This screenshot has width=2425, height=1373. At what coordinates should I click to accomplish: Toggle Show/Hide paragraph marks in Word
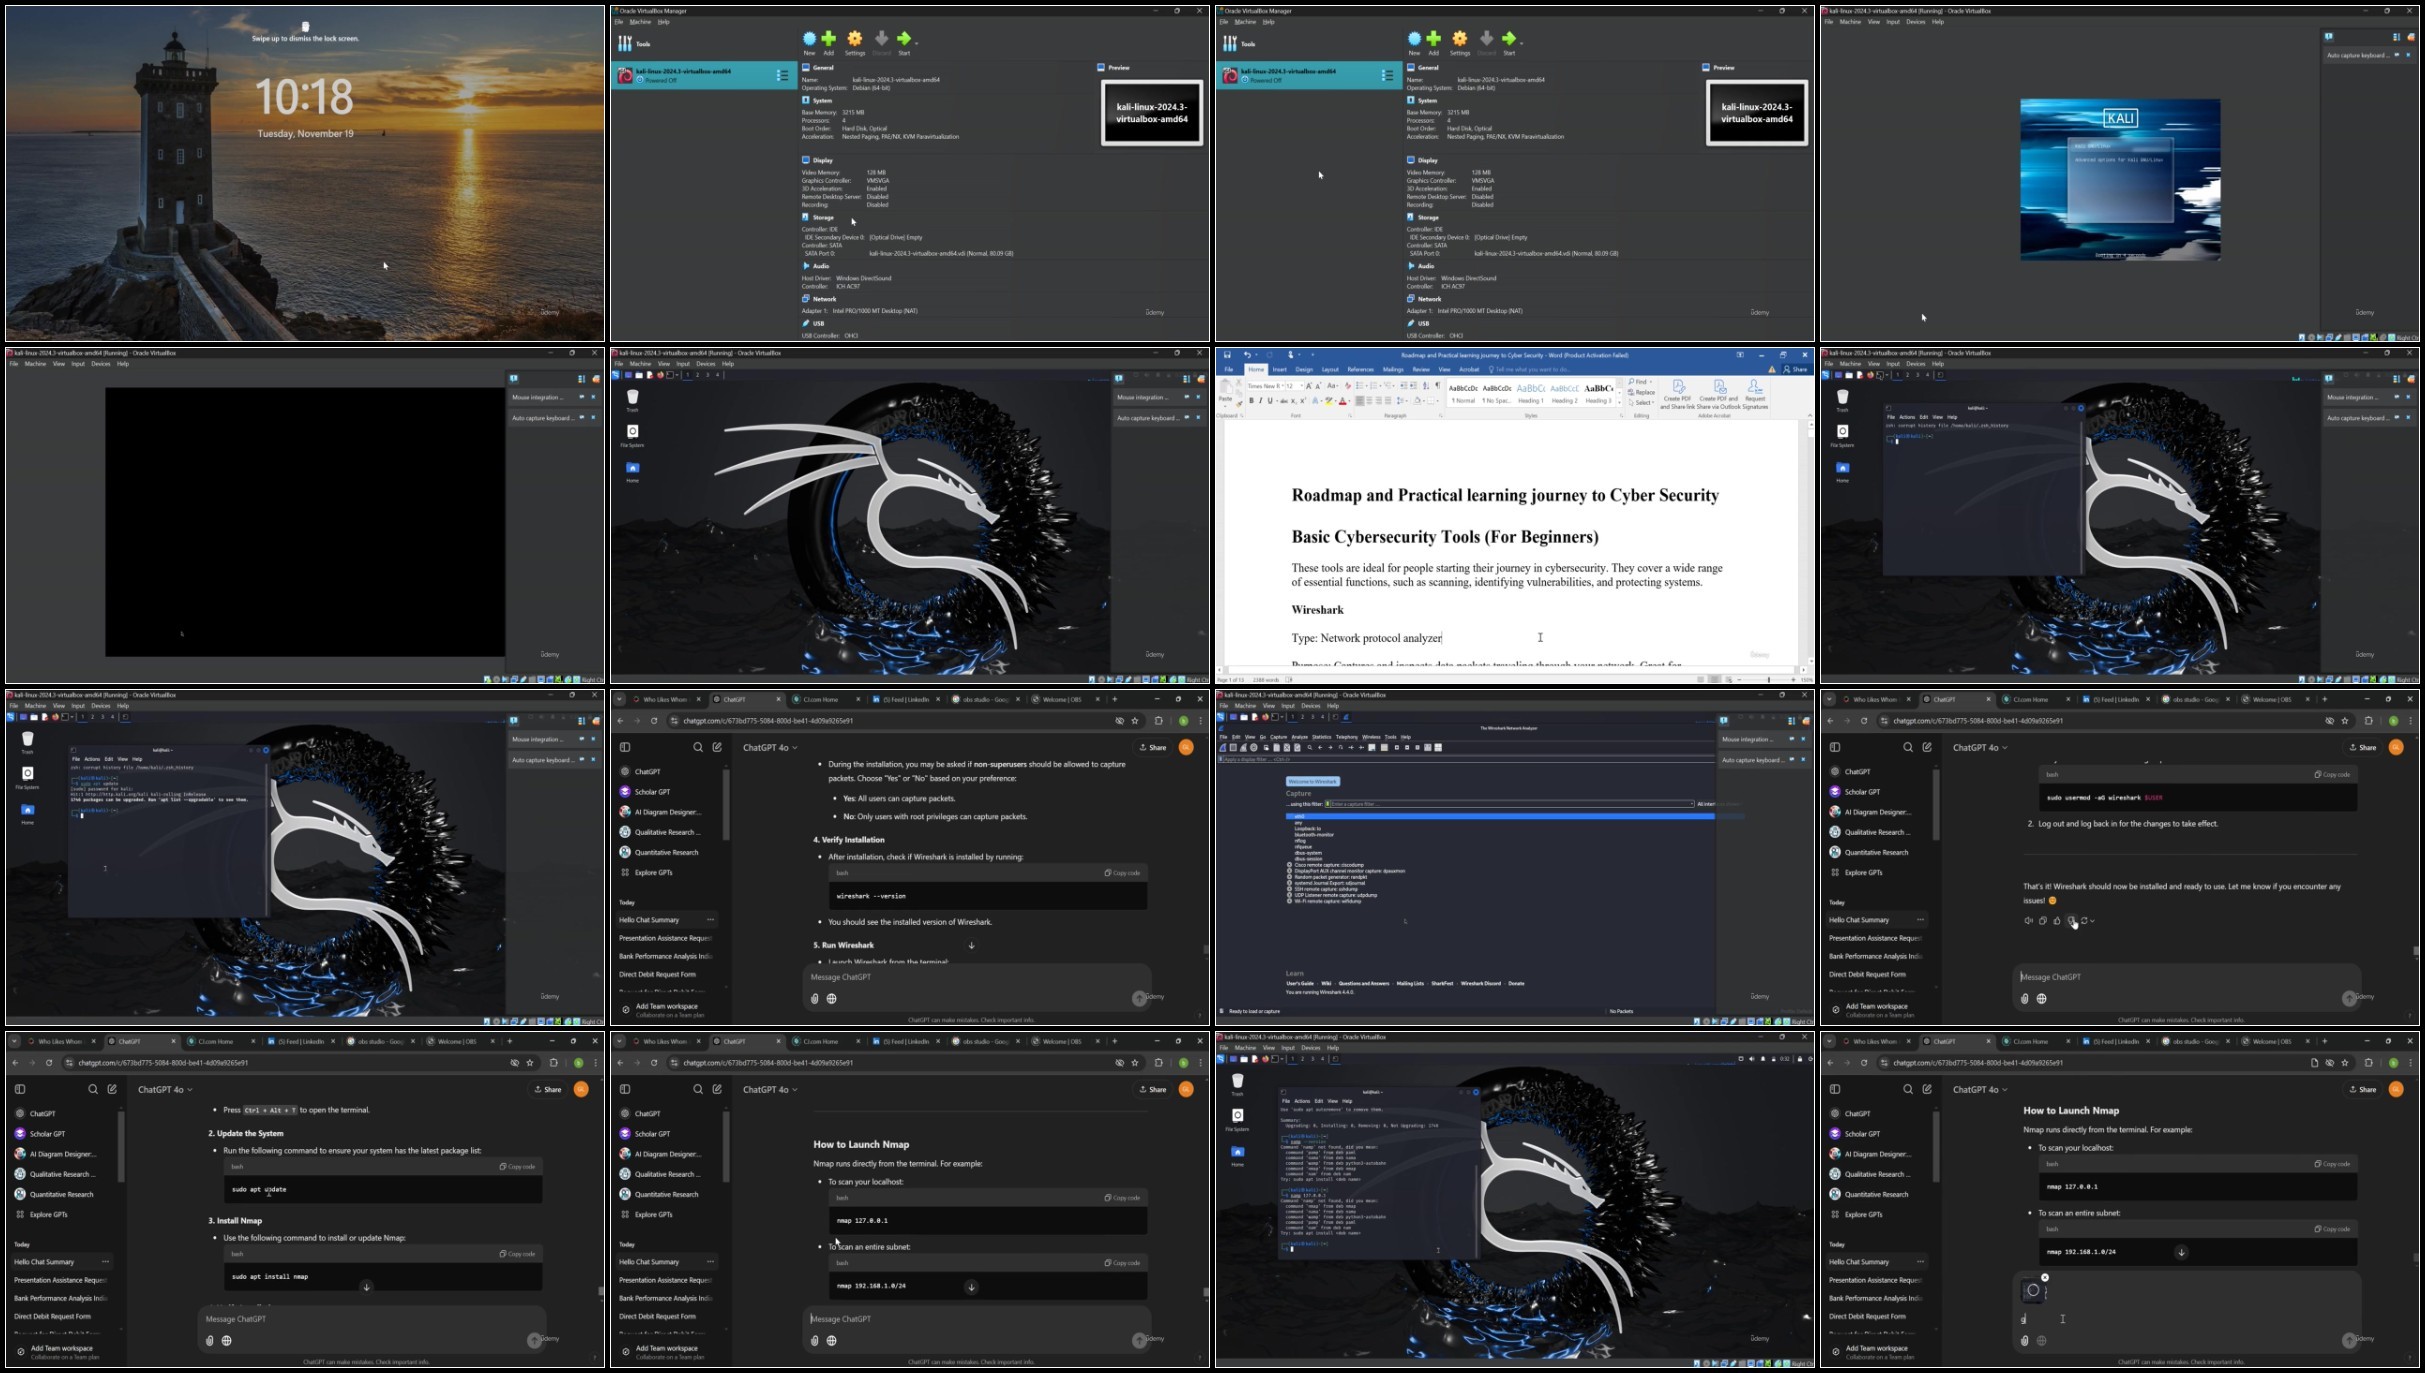[1438, 385]
